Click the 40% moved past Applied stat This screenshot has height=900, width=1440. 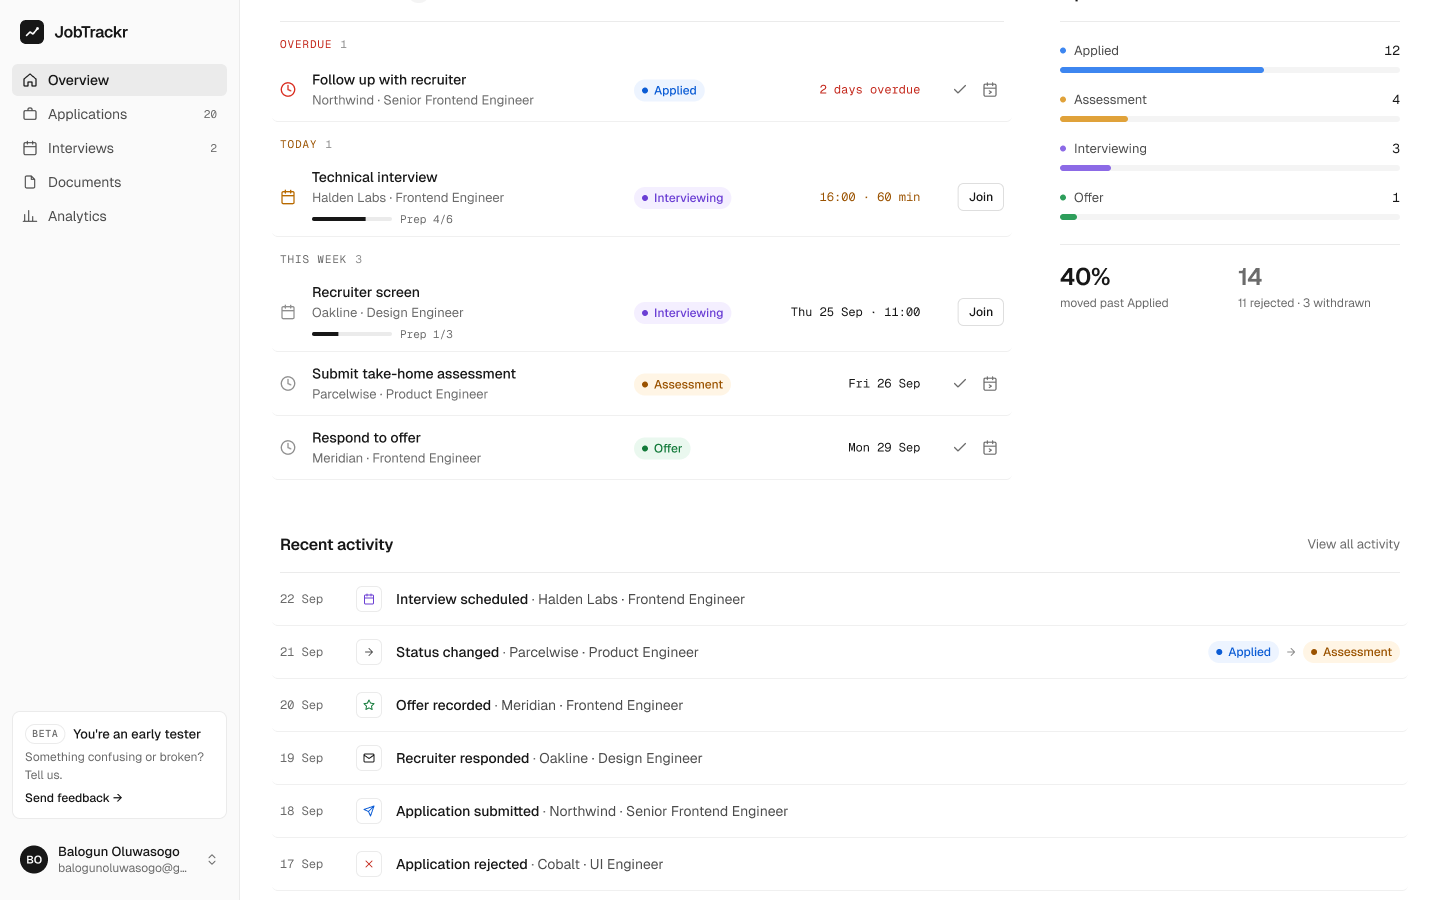pos(1114,286)
